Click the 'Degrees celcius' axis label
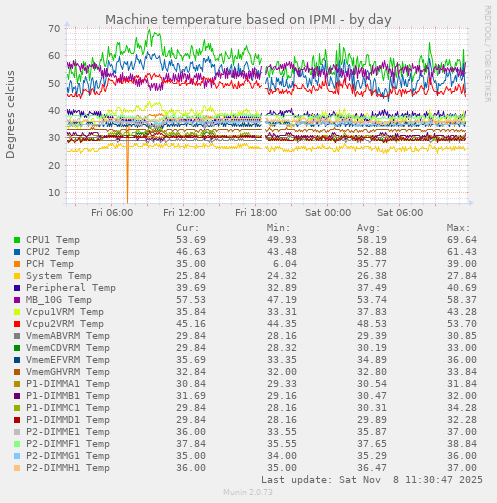 (x=10, y=114)
